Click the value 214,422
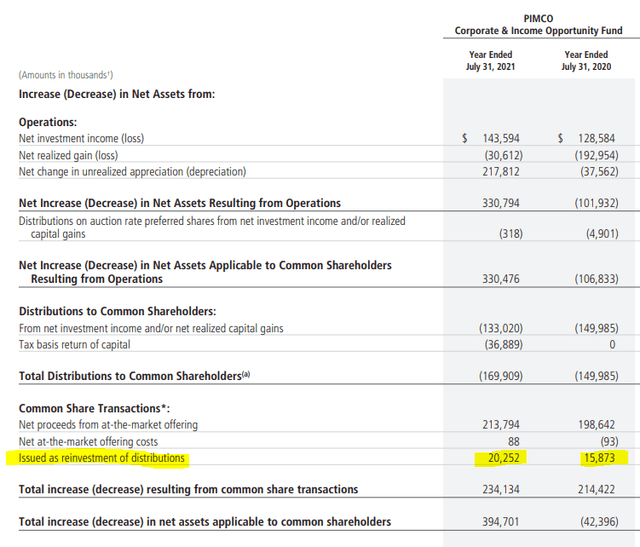 tap(596, 489)
